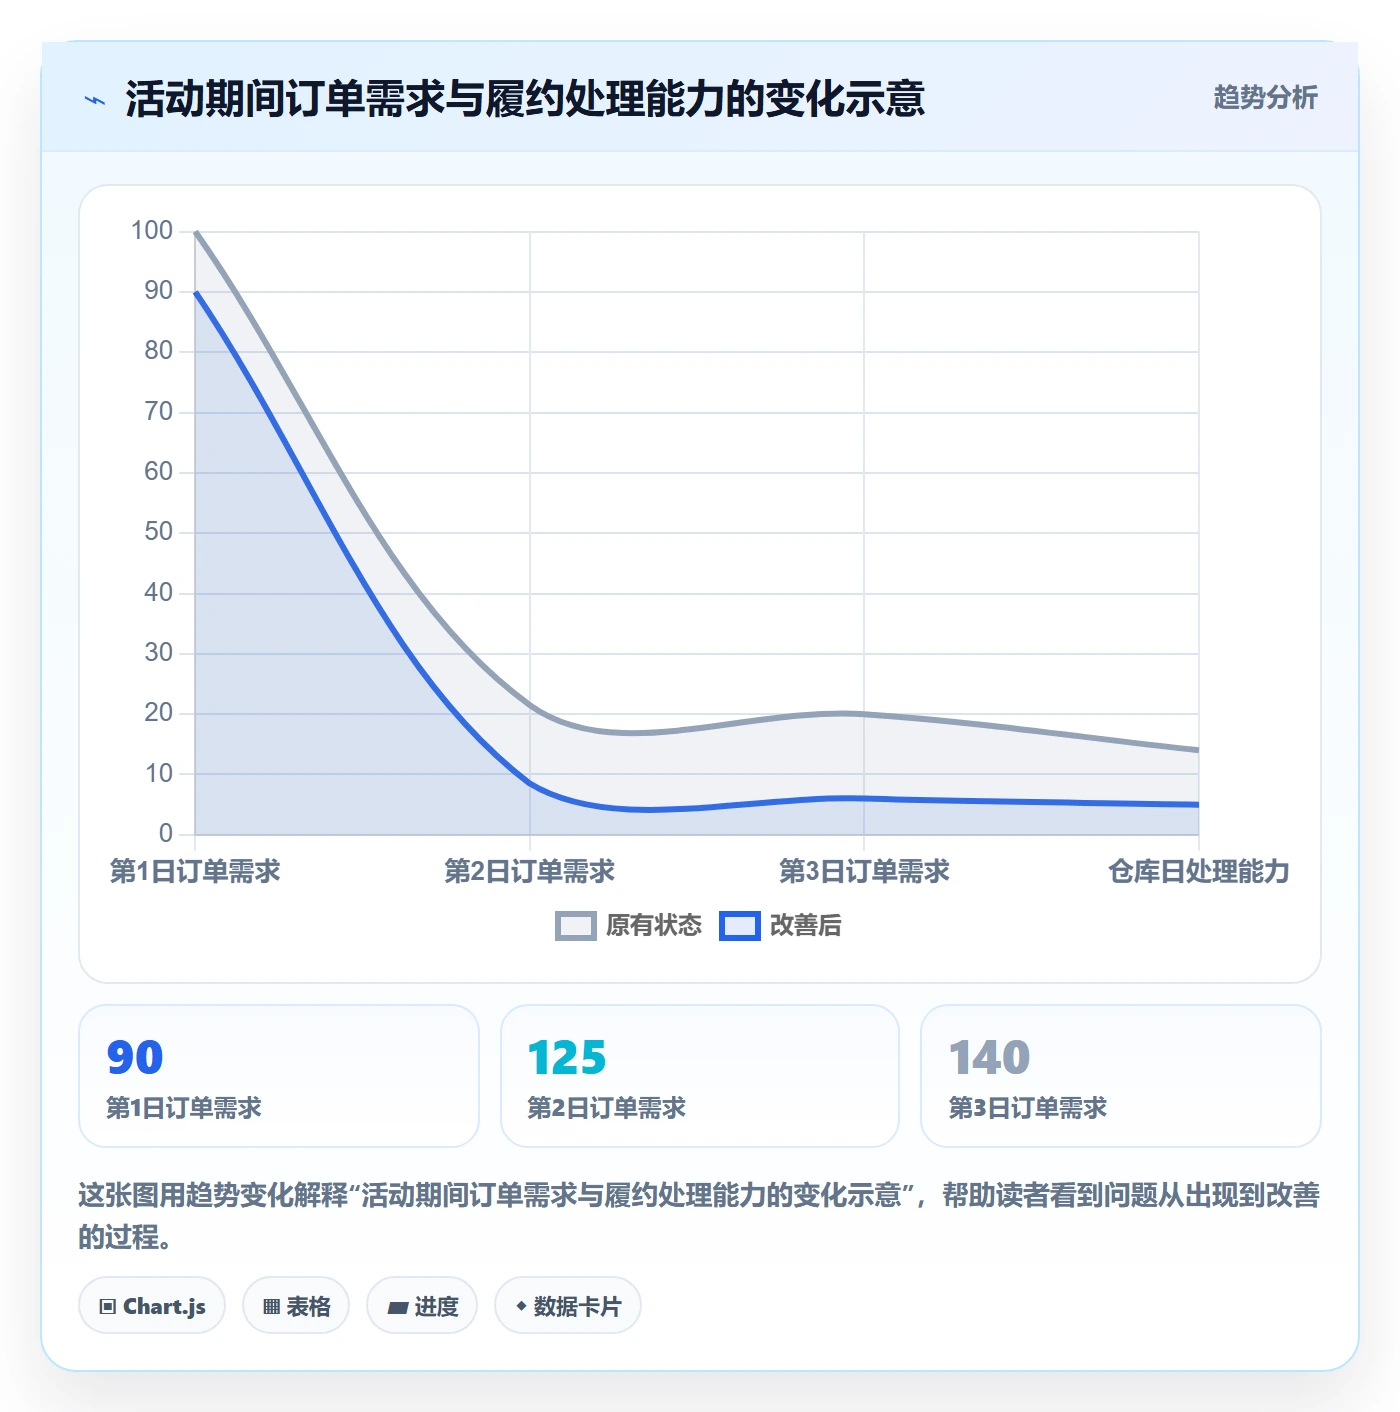Click the diamond icon on 数据卡片 tag

521,1306
